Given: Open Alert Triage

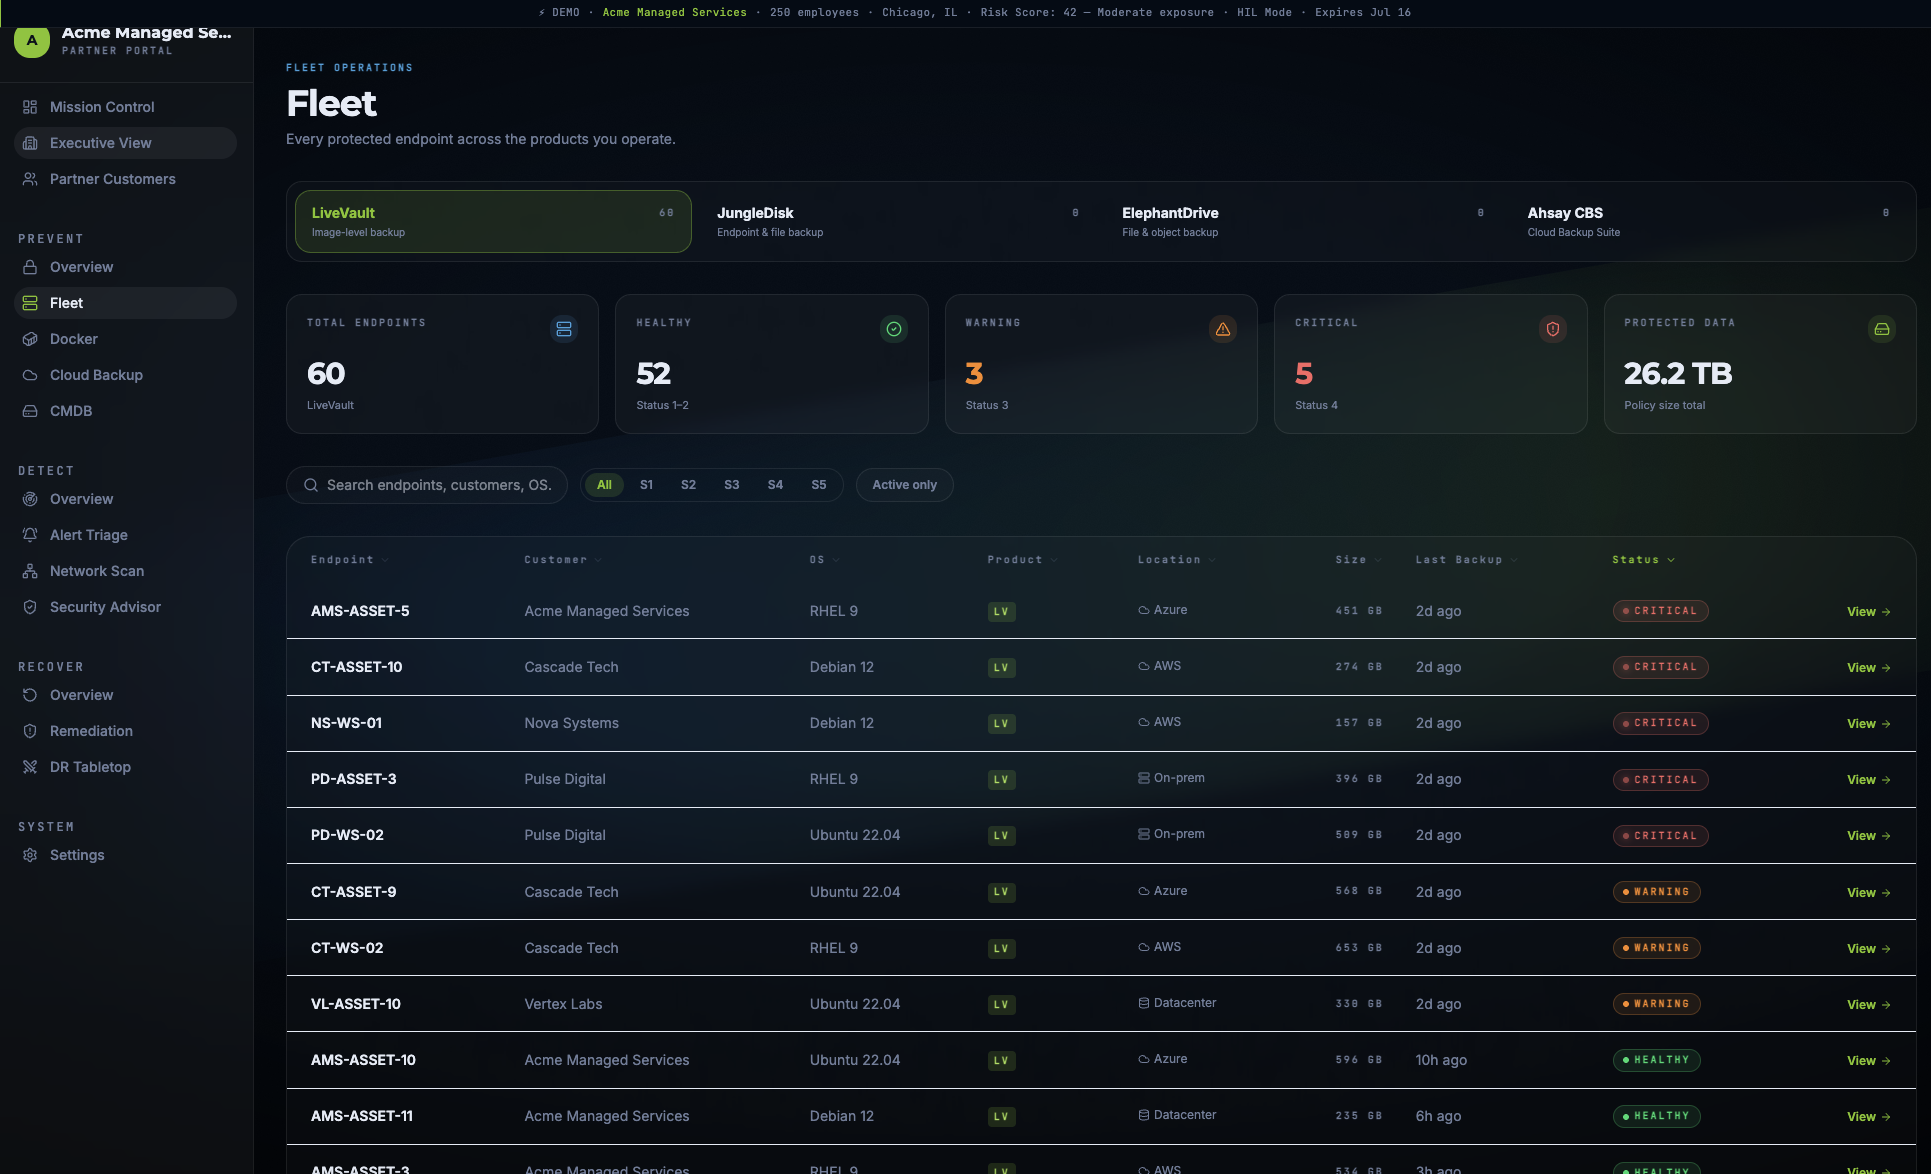Looking at the screenshot, I should pyautogui.click(x=125, y=535).
